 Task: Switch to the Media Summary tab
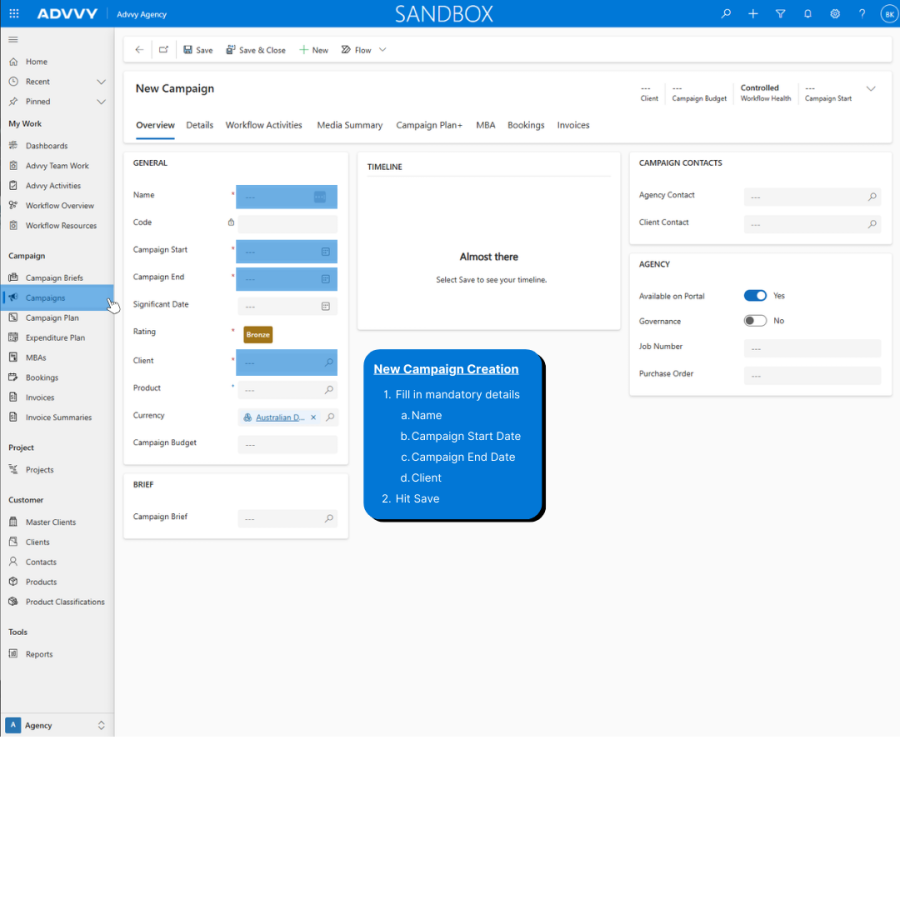[x=349, y=126]
